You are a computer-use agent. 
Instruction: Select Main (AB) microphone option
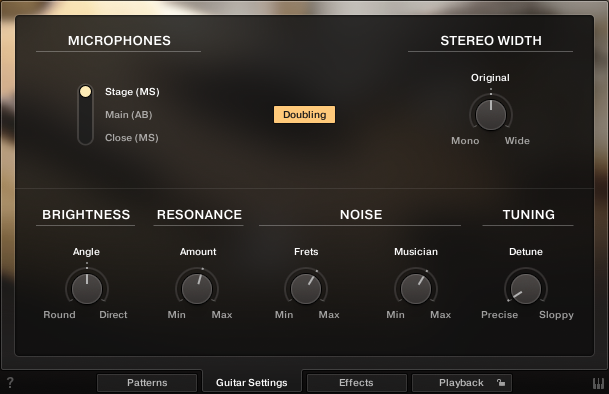129,115
